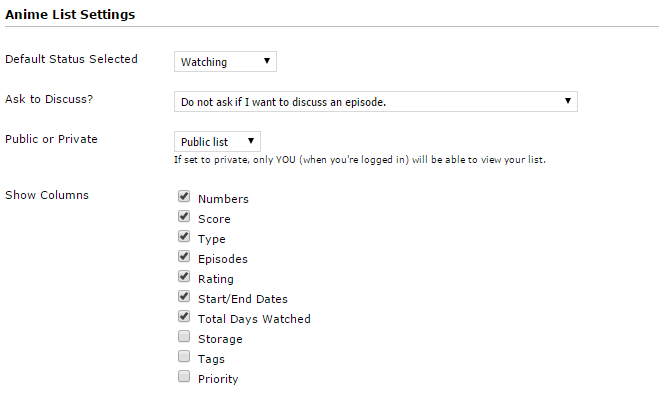Disable the Type column checkbox

[x=184, y=236]
